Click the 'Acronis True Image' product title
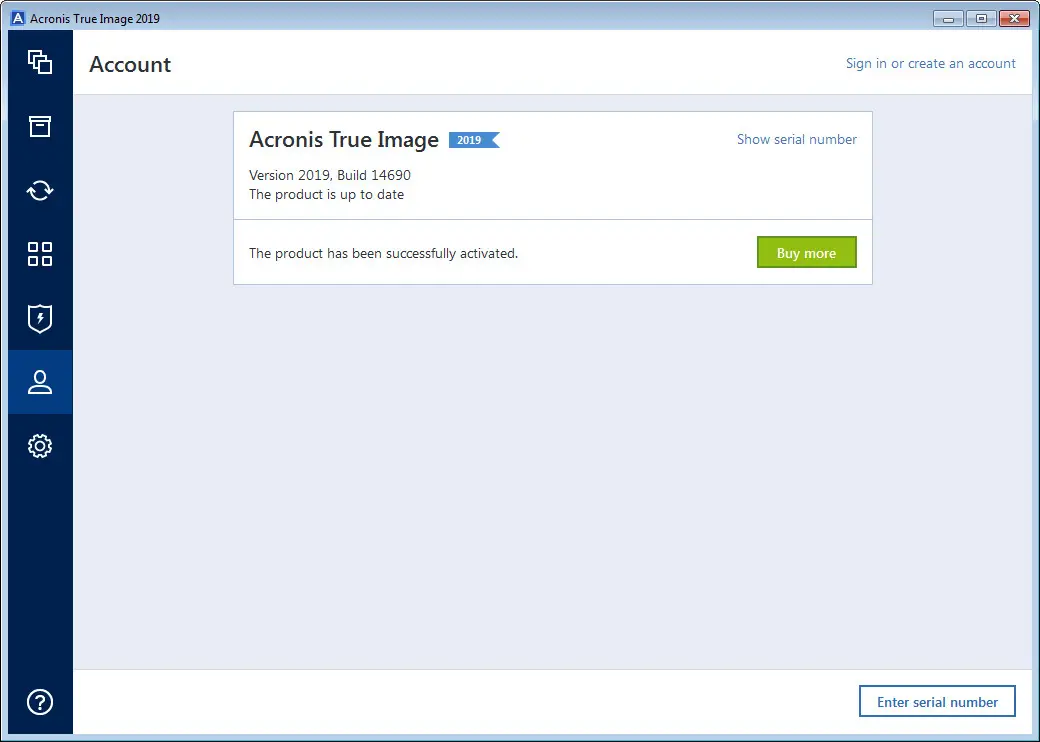 click(344, 140)
